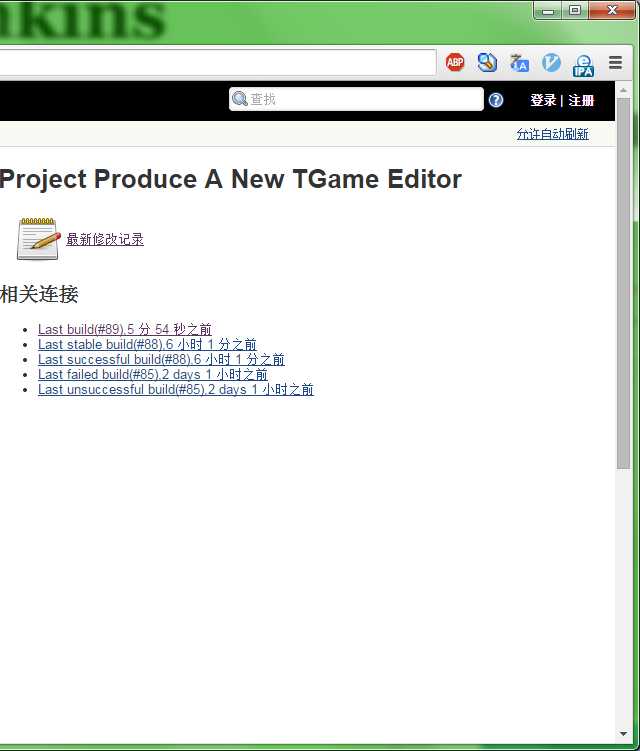The image size is (640, 751).
Task: Open Last stable build #88 link
Action: coord(147,344)
